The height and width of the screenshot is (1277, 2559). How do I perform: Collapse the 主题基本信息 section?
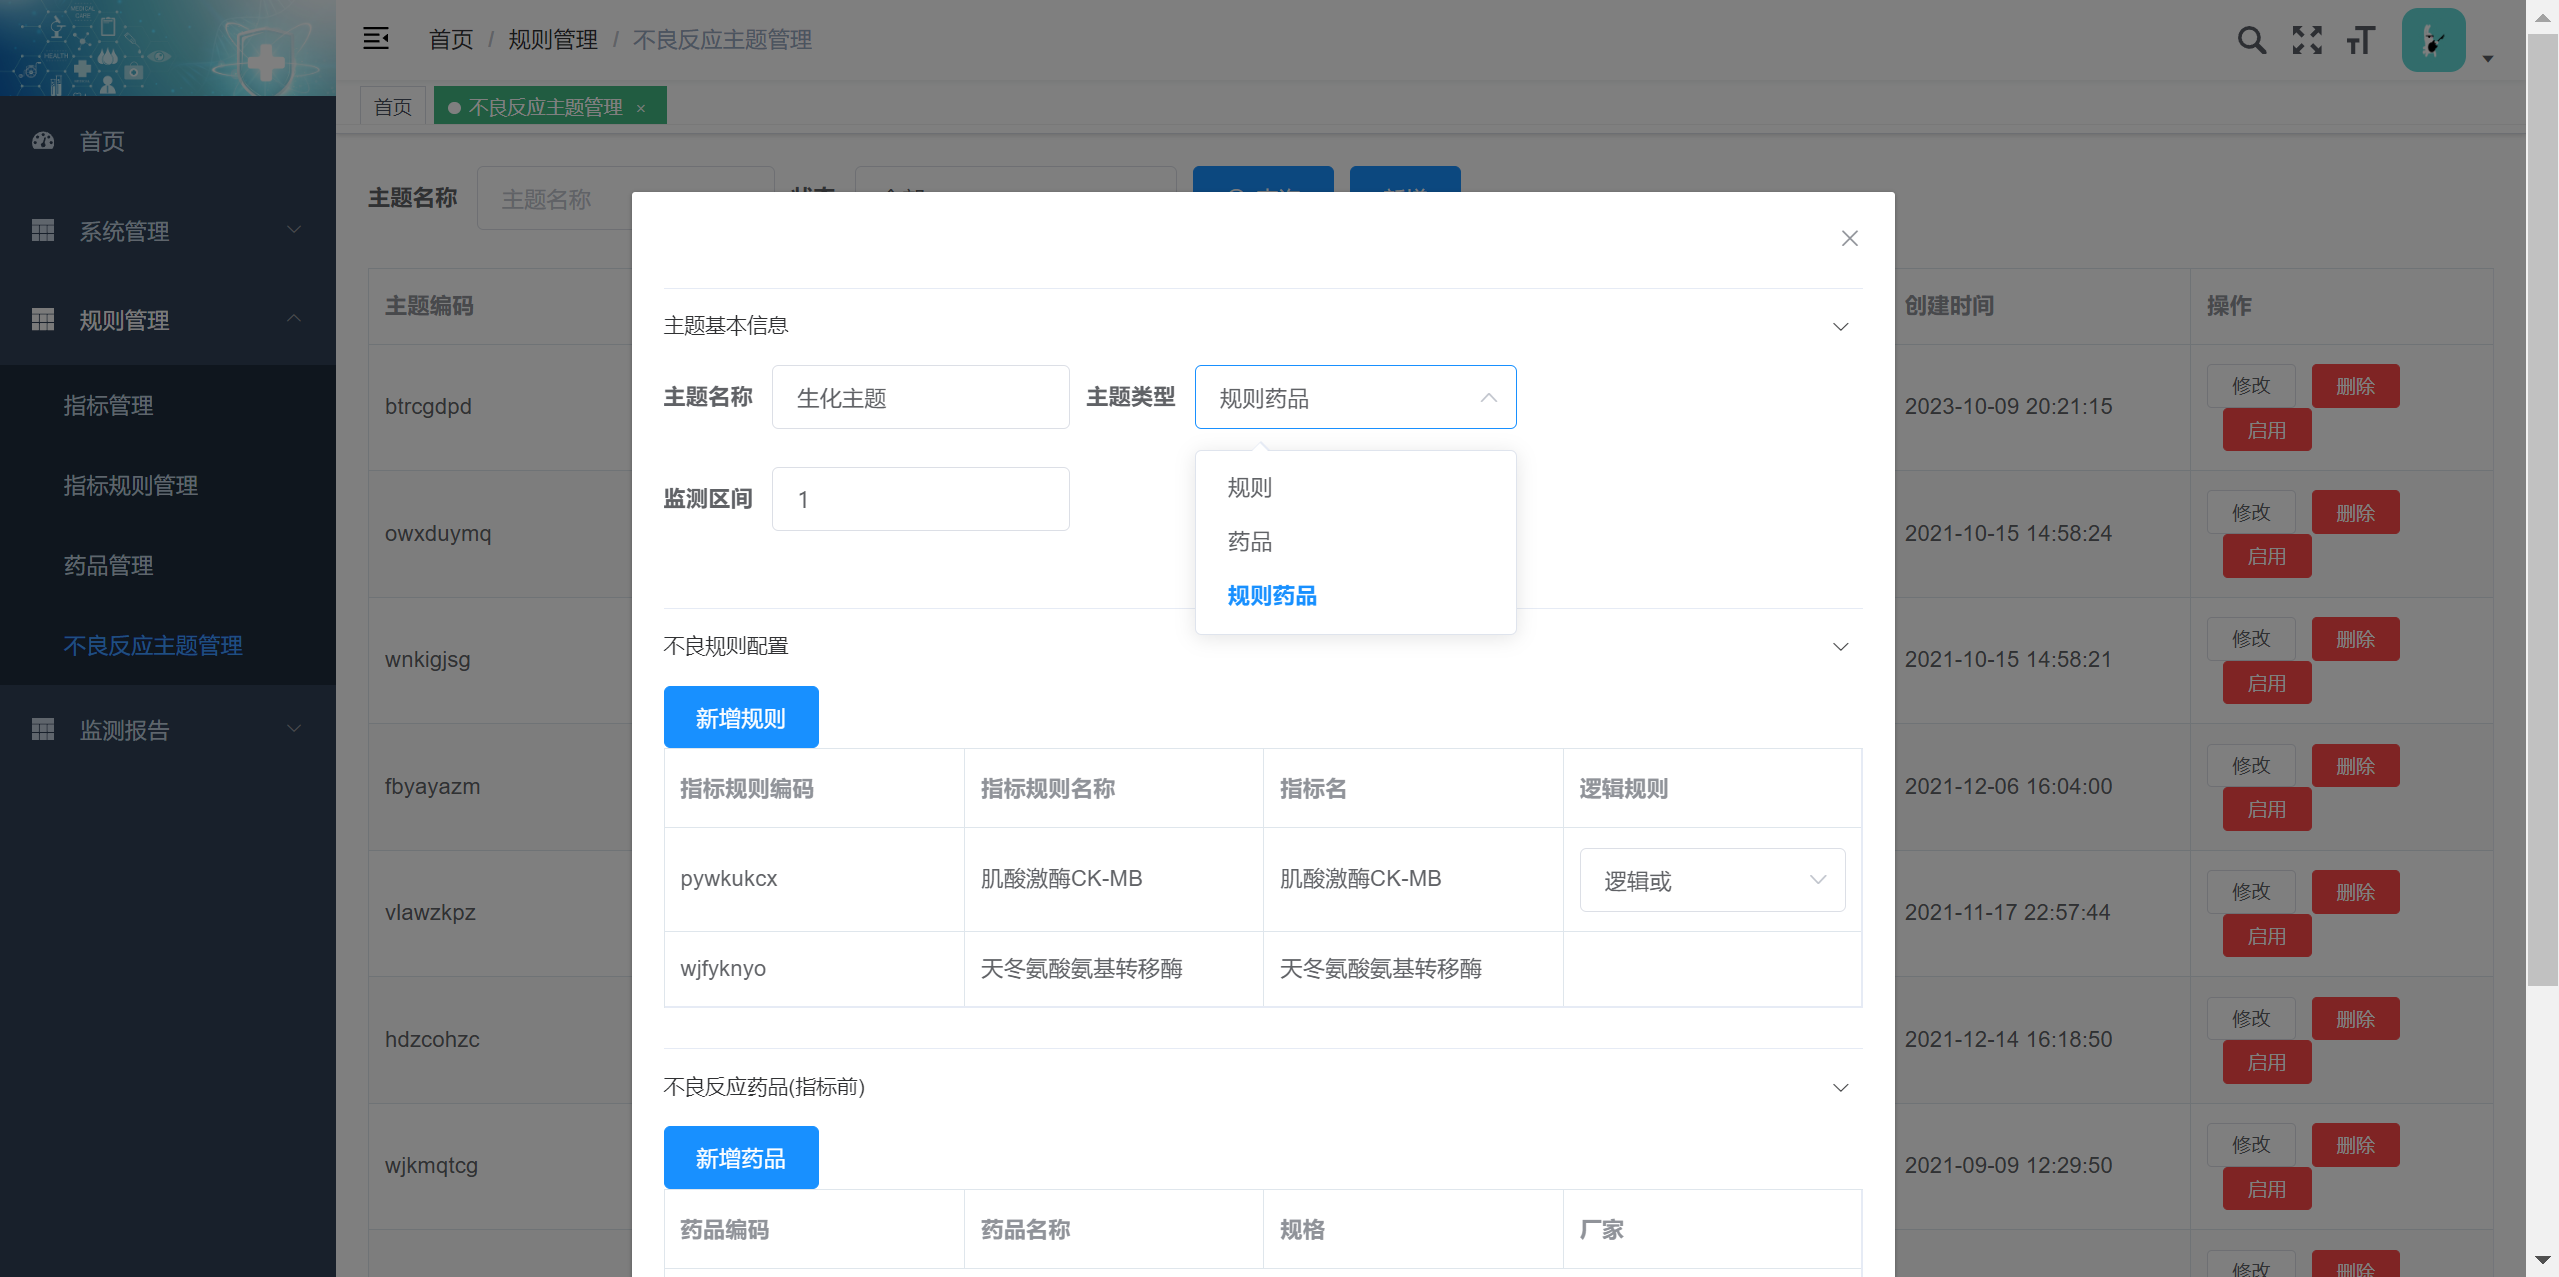point(1840,326)
